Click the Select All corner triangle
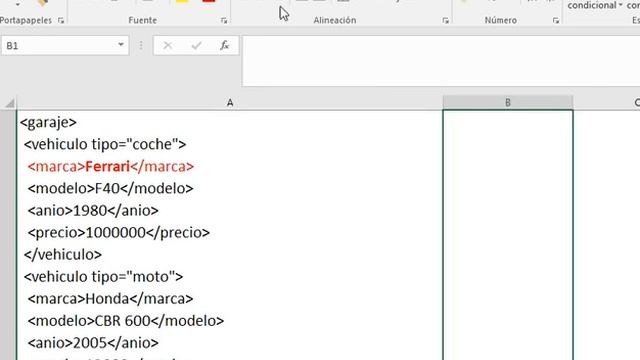Screen dimensions: 640x360 pyautogui.click(x=9, y=103)
